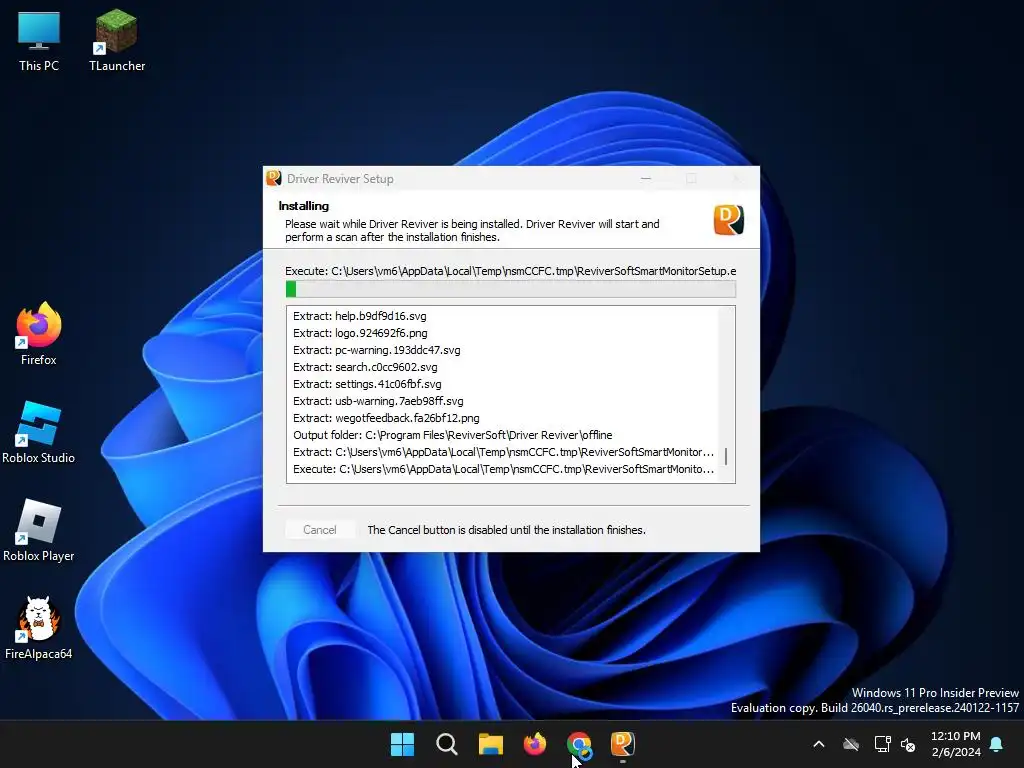Click the 'Installing' heading text
Image resolution: width=1024 pixels, height=768 pixels.
pos(304,206)
